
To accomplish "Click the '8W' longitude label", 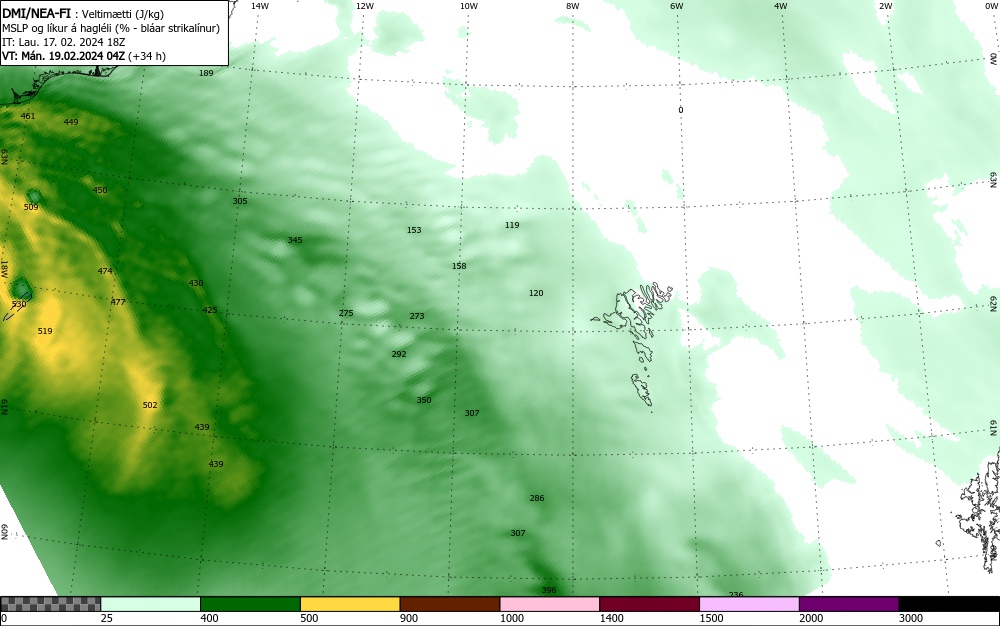I will point(573,6).
